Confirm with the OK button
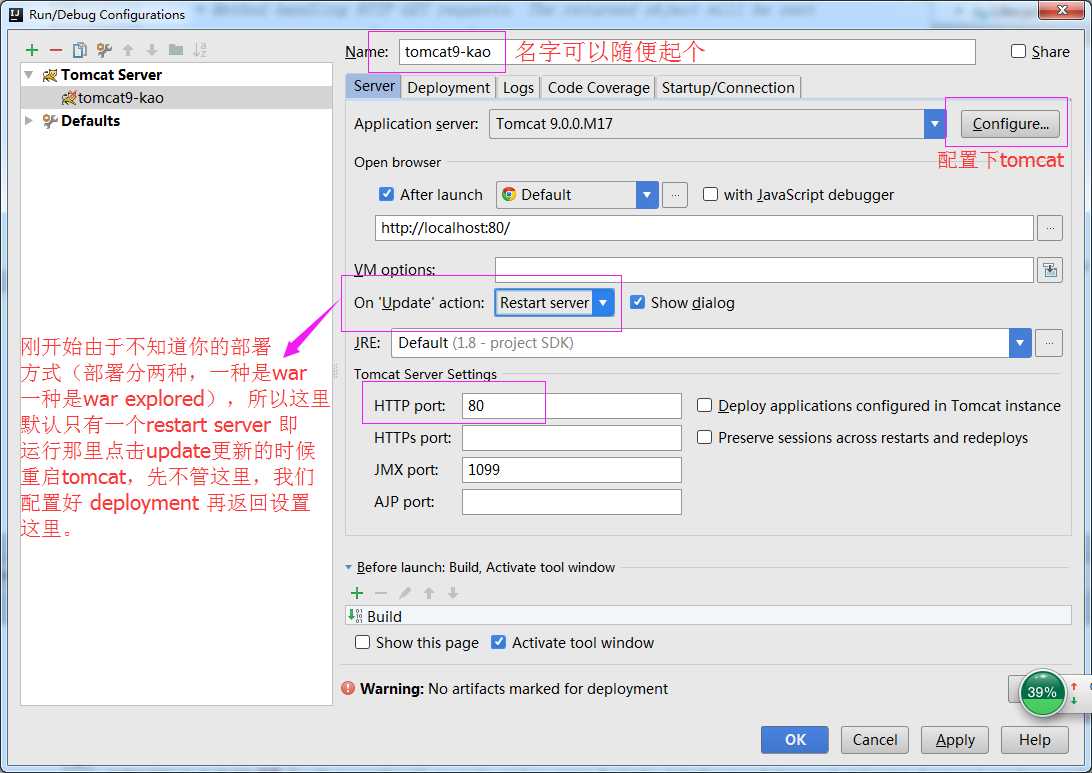This screenshot has width=1092, height=773. click(795, 740)
